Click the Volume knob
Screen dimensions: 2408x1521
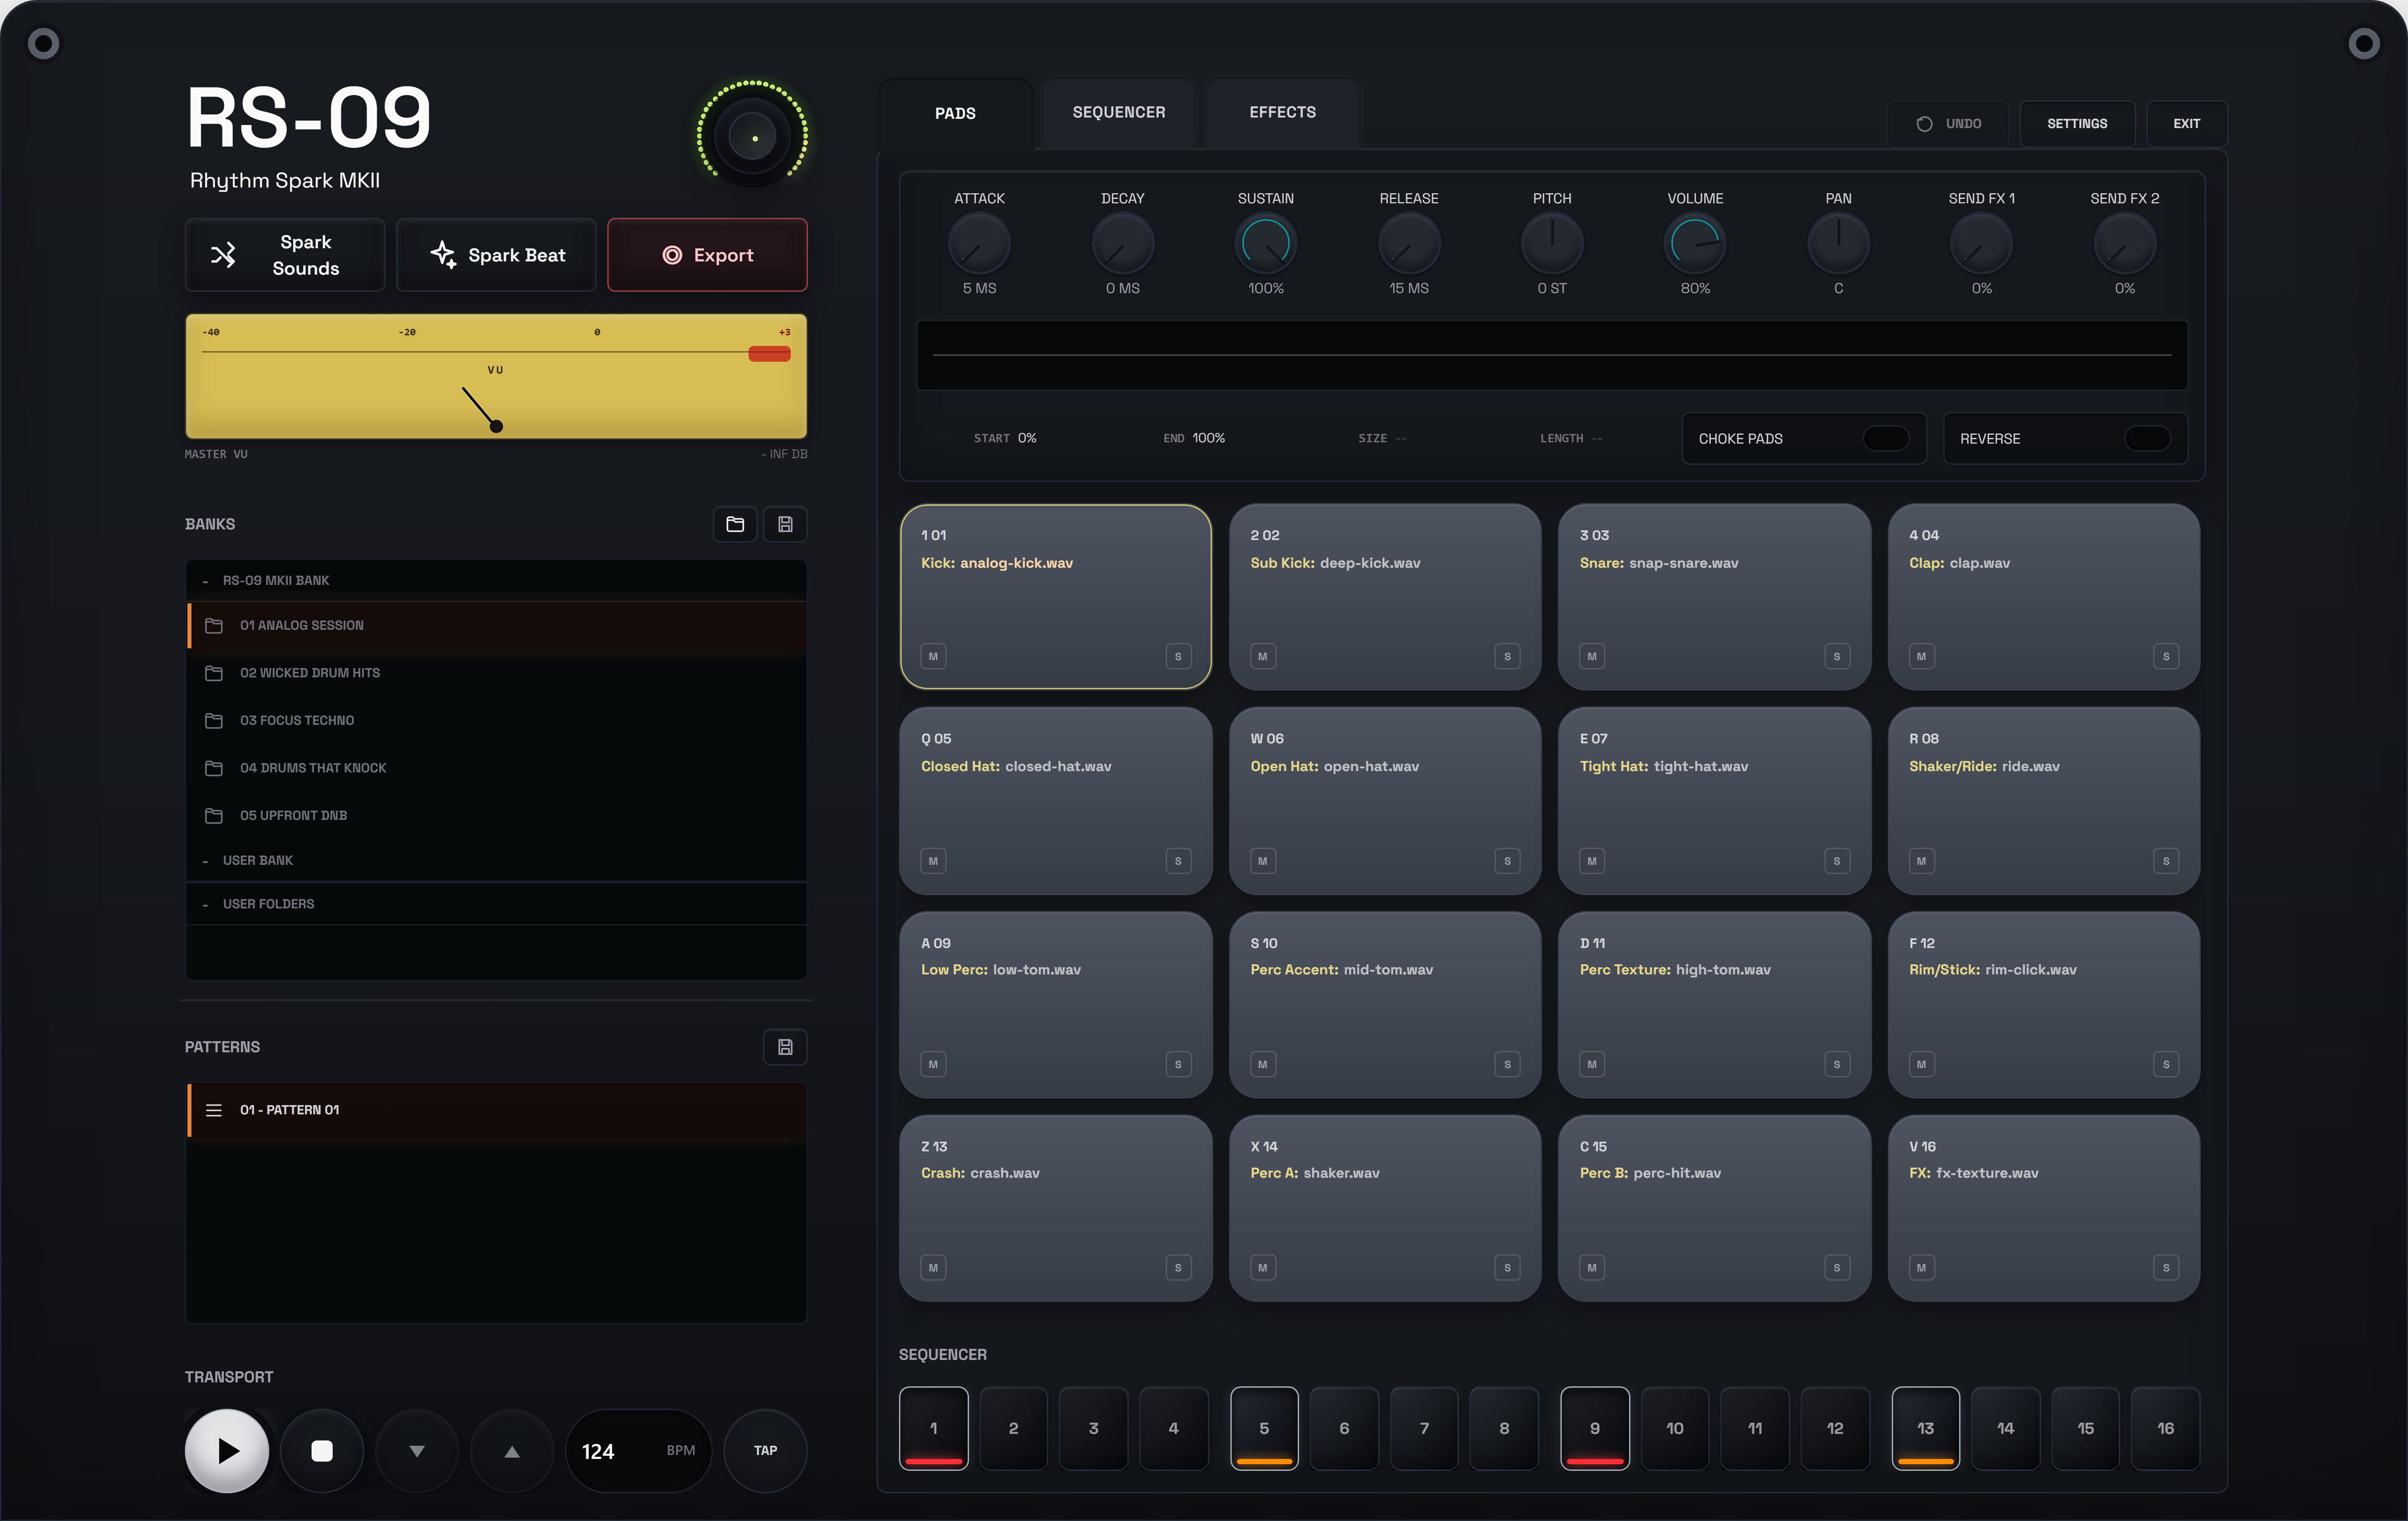[1695, 243]
